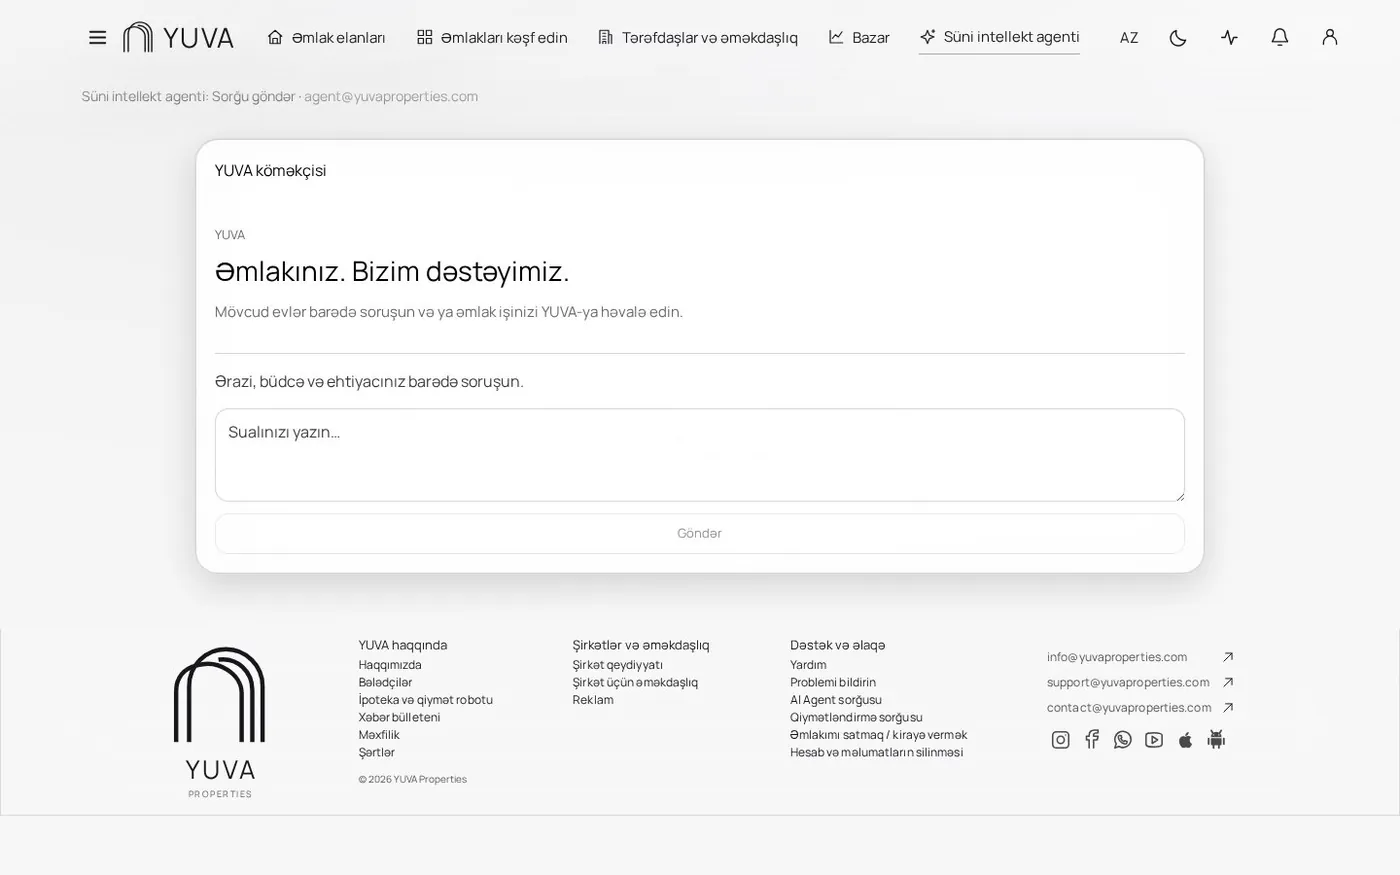Screen dimensions: 1400x875
Task: Open Apple app icon in footer
Action: tap(1185, 740)
